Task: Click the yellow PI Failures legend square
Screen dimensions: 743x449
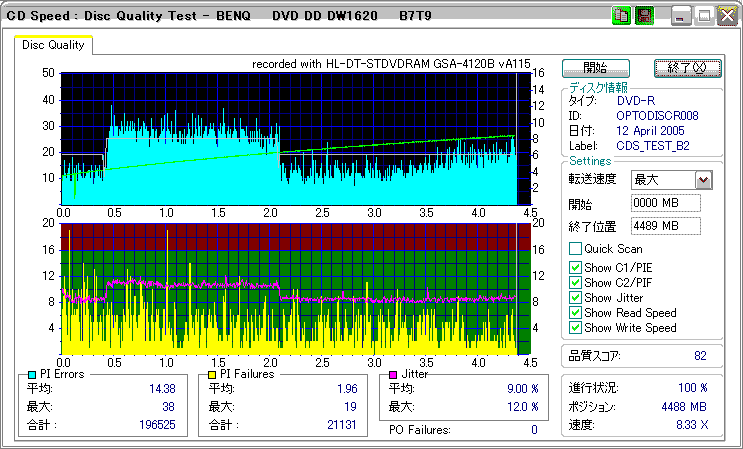Action: (212, 374)
